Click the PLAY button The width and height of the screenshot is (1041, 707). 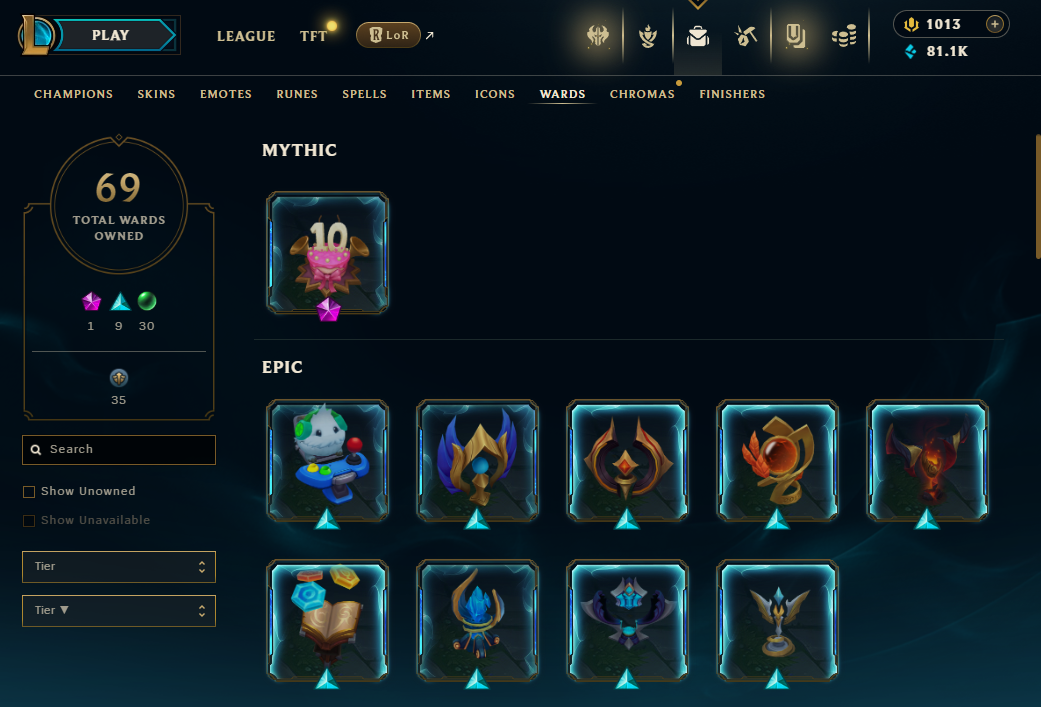(111, 35)
